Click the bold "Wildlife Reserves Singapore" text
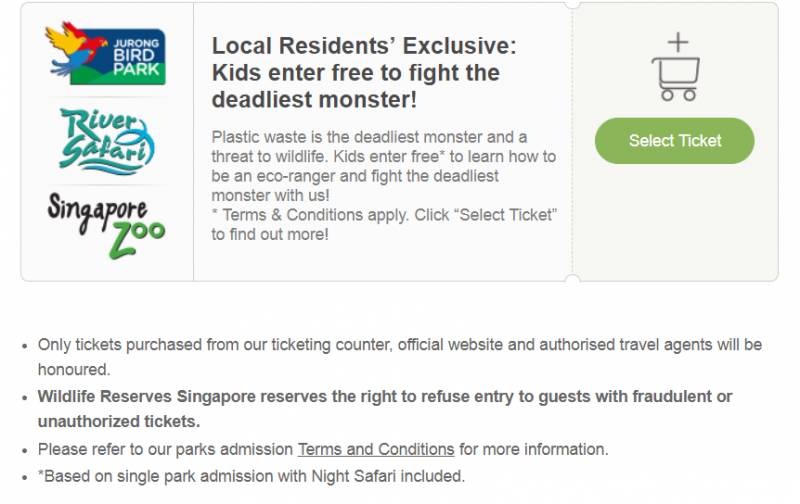This screenshot has height=504, width=800. [x=146, y=397]
